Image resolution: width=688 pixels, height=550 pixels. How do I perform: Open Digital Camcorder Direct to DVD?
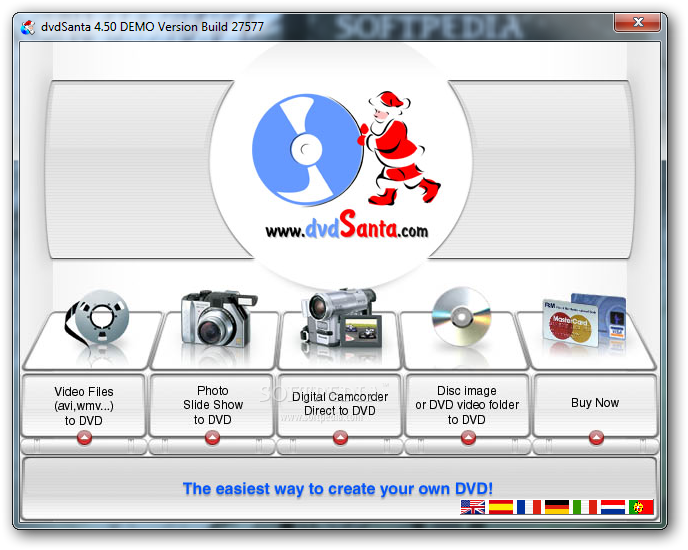click(340, 404)
